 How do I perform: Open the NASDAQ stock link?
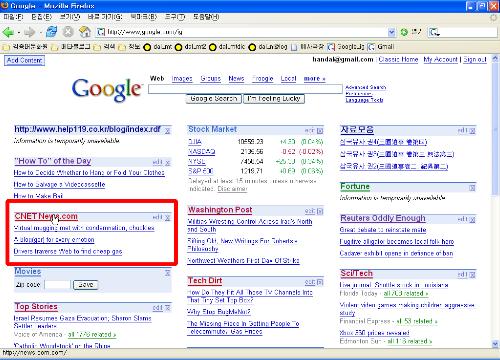(x=202, y=152)
